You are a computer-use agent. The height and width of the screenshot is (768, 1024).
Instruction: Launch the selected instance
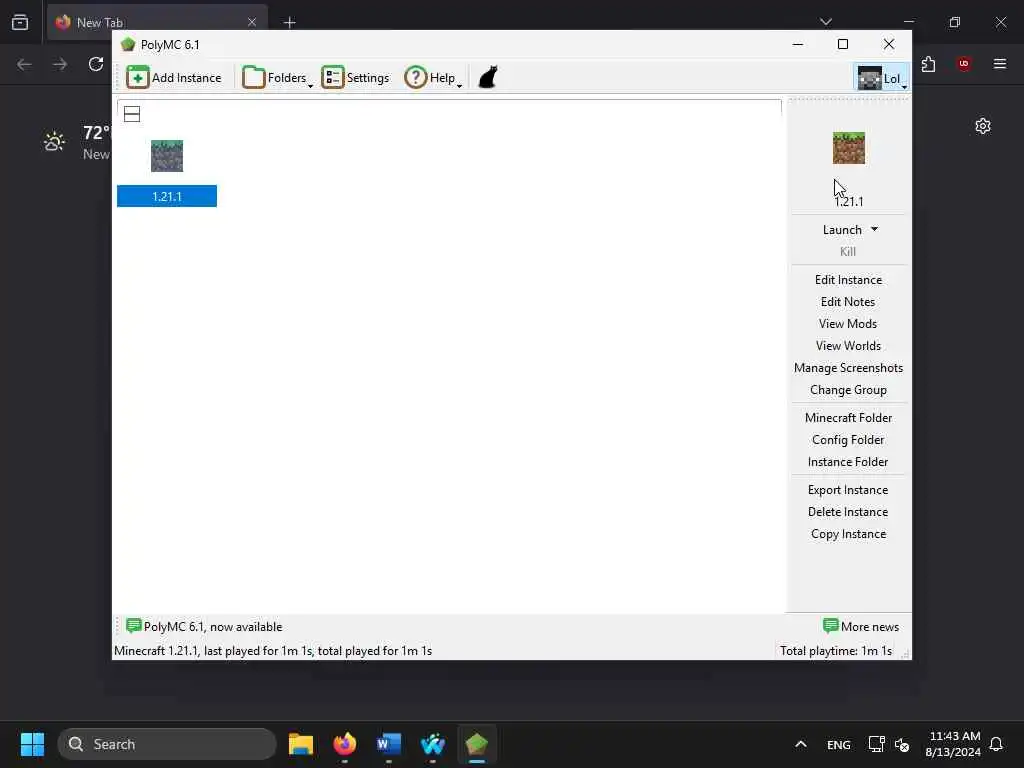(842, 230)
